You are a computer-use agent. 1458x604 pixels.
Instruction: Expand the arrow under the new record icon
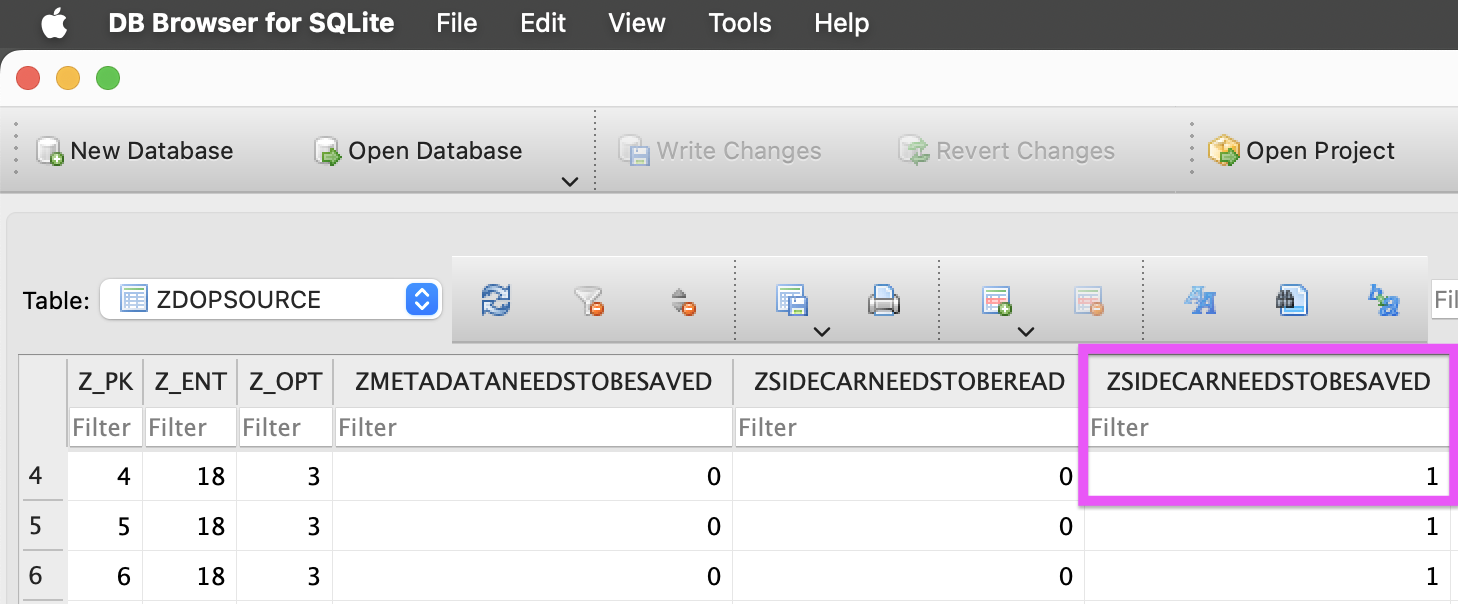pos(1025,331)
